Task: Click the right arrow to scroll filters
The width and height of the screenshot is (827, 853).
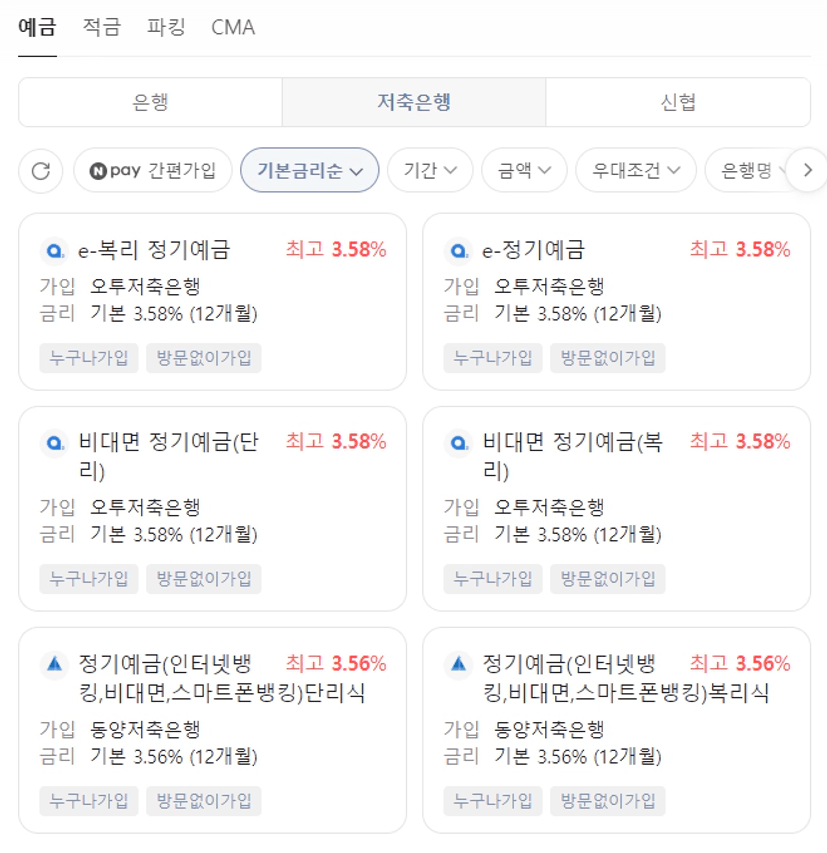Action: (x=807, y=170)
